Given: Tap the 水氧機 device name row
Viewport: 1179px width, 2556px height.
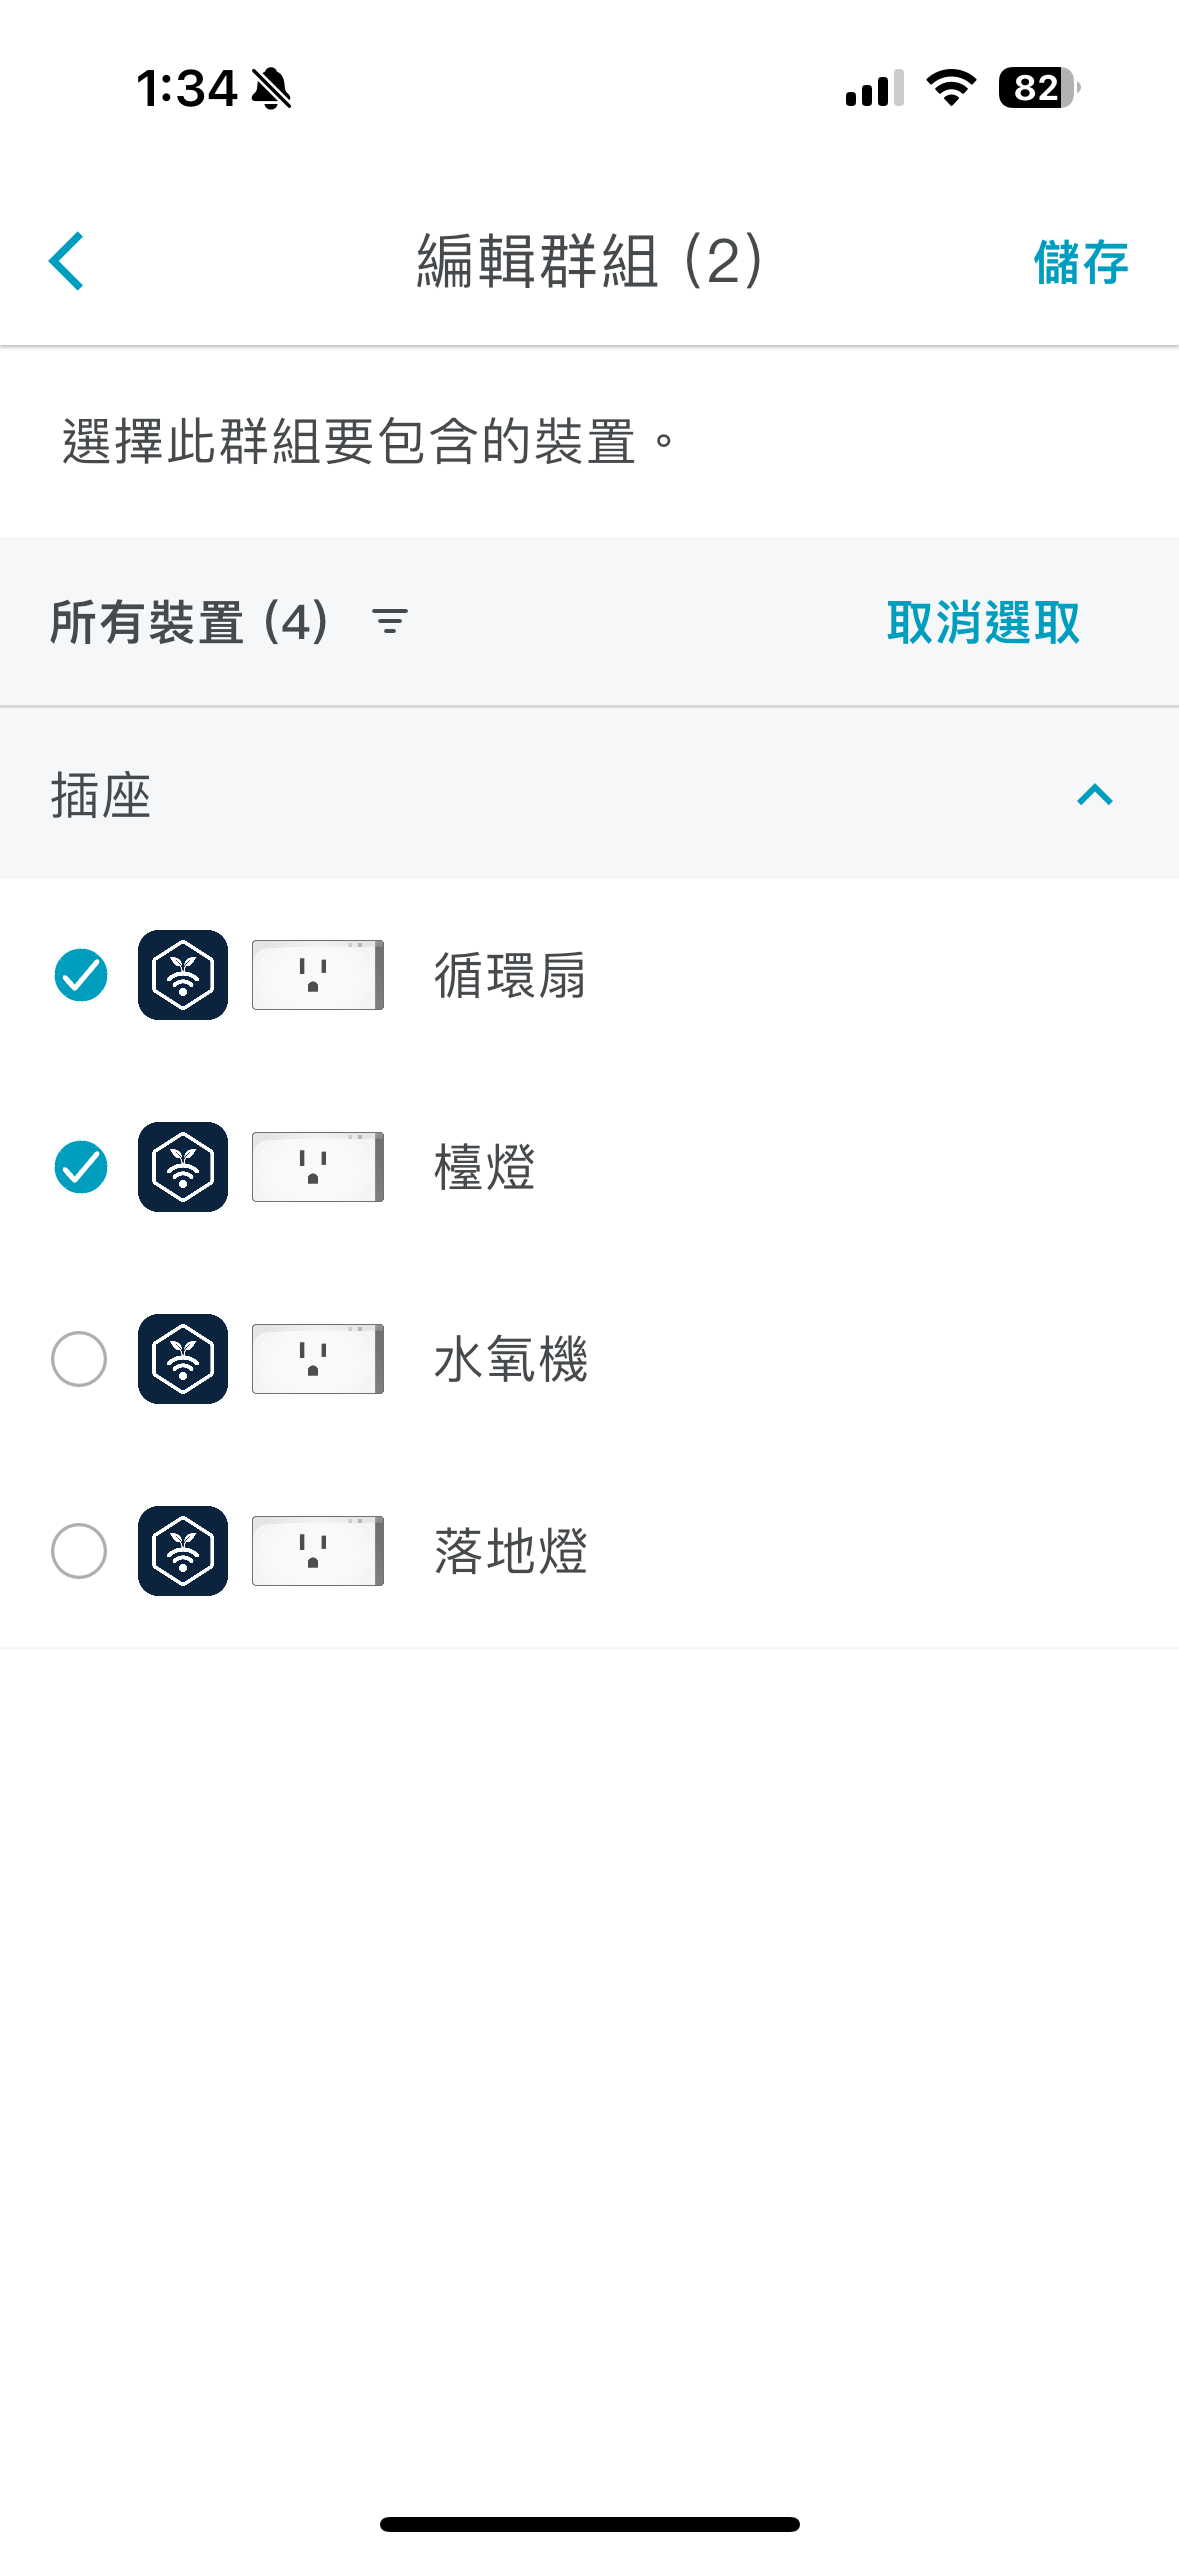Looking at the screenshot, I should [589, 1359].
